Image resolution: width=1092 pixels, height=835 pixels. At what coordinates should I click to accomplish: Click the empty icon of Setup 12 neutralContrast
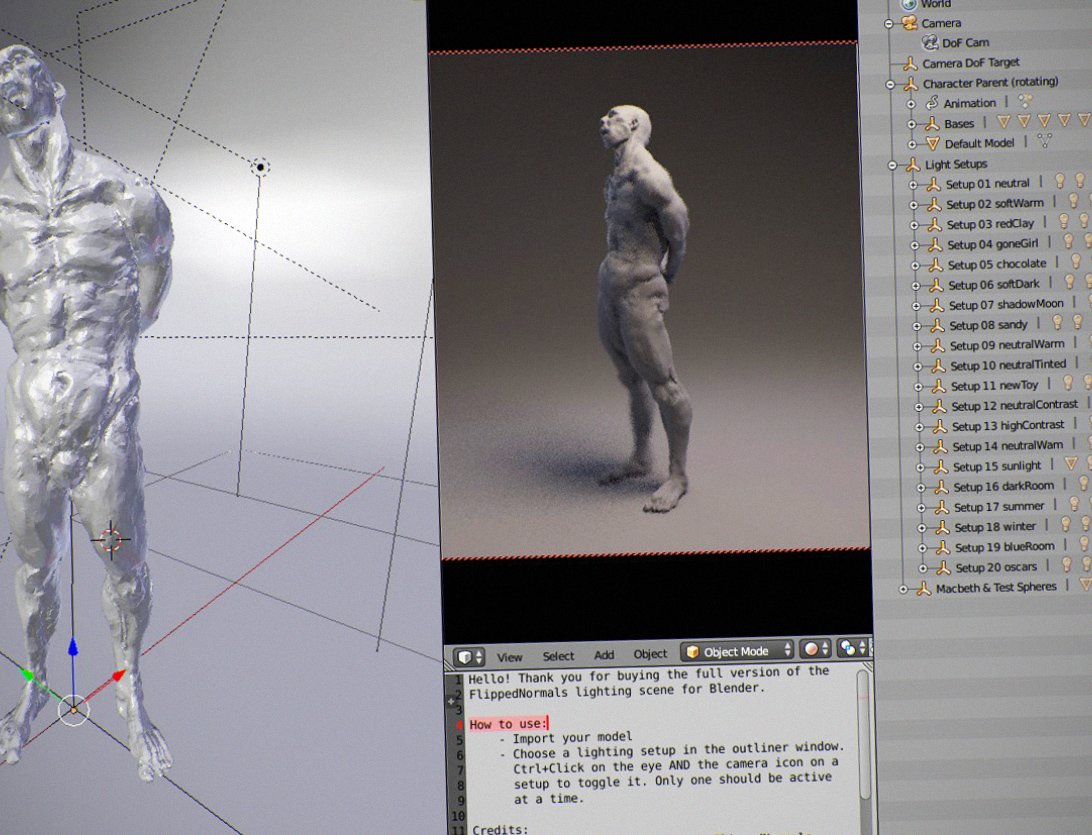pos(939,406)
